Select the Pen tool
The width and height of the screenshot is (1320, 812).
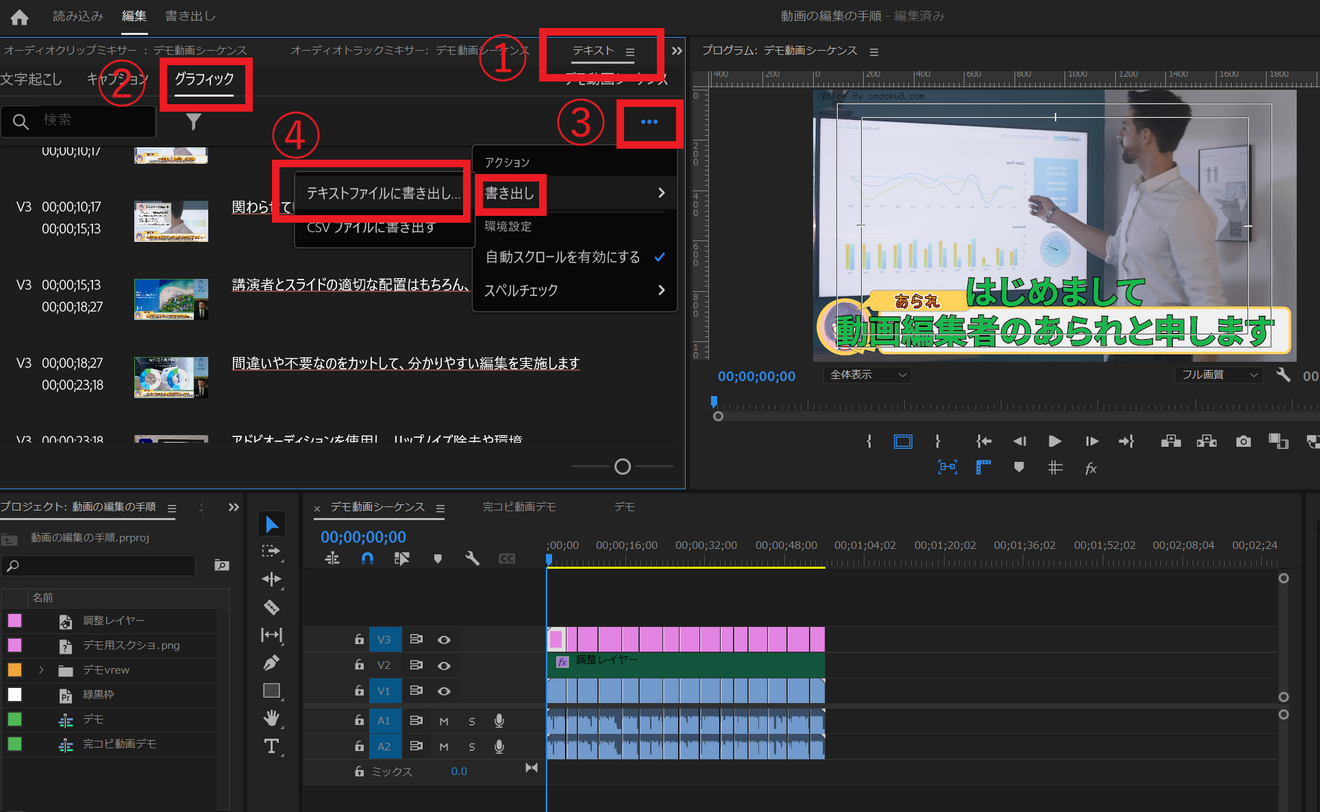pyautogui.click(x=271, y=662)
